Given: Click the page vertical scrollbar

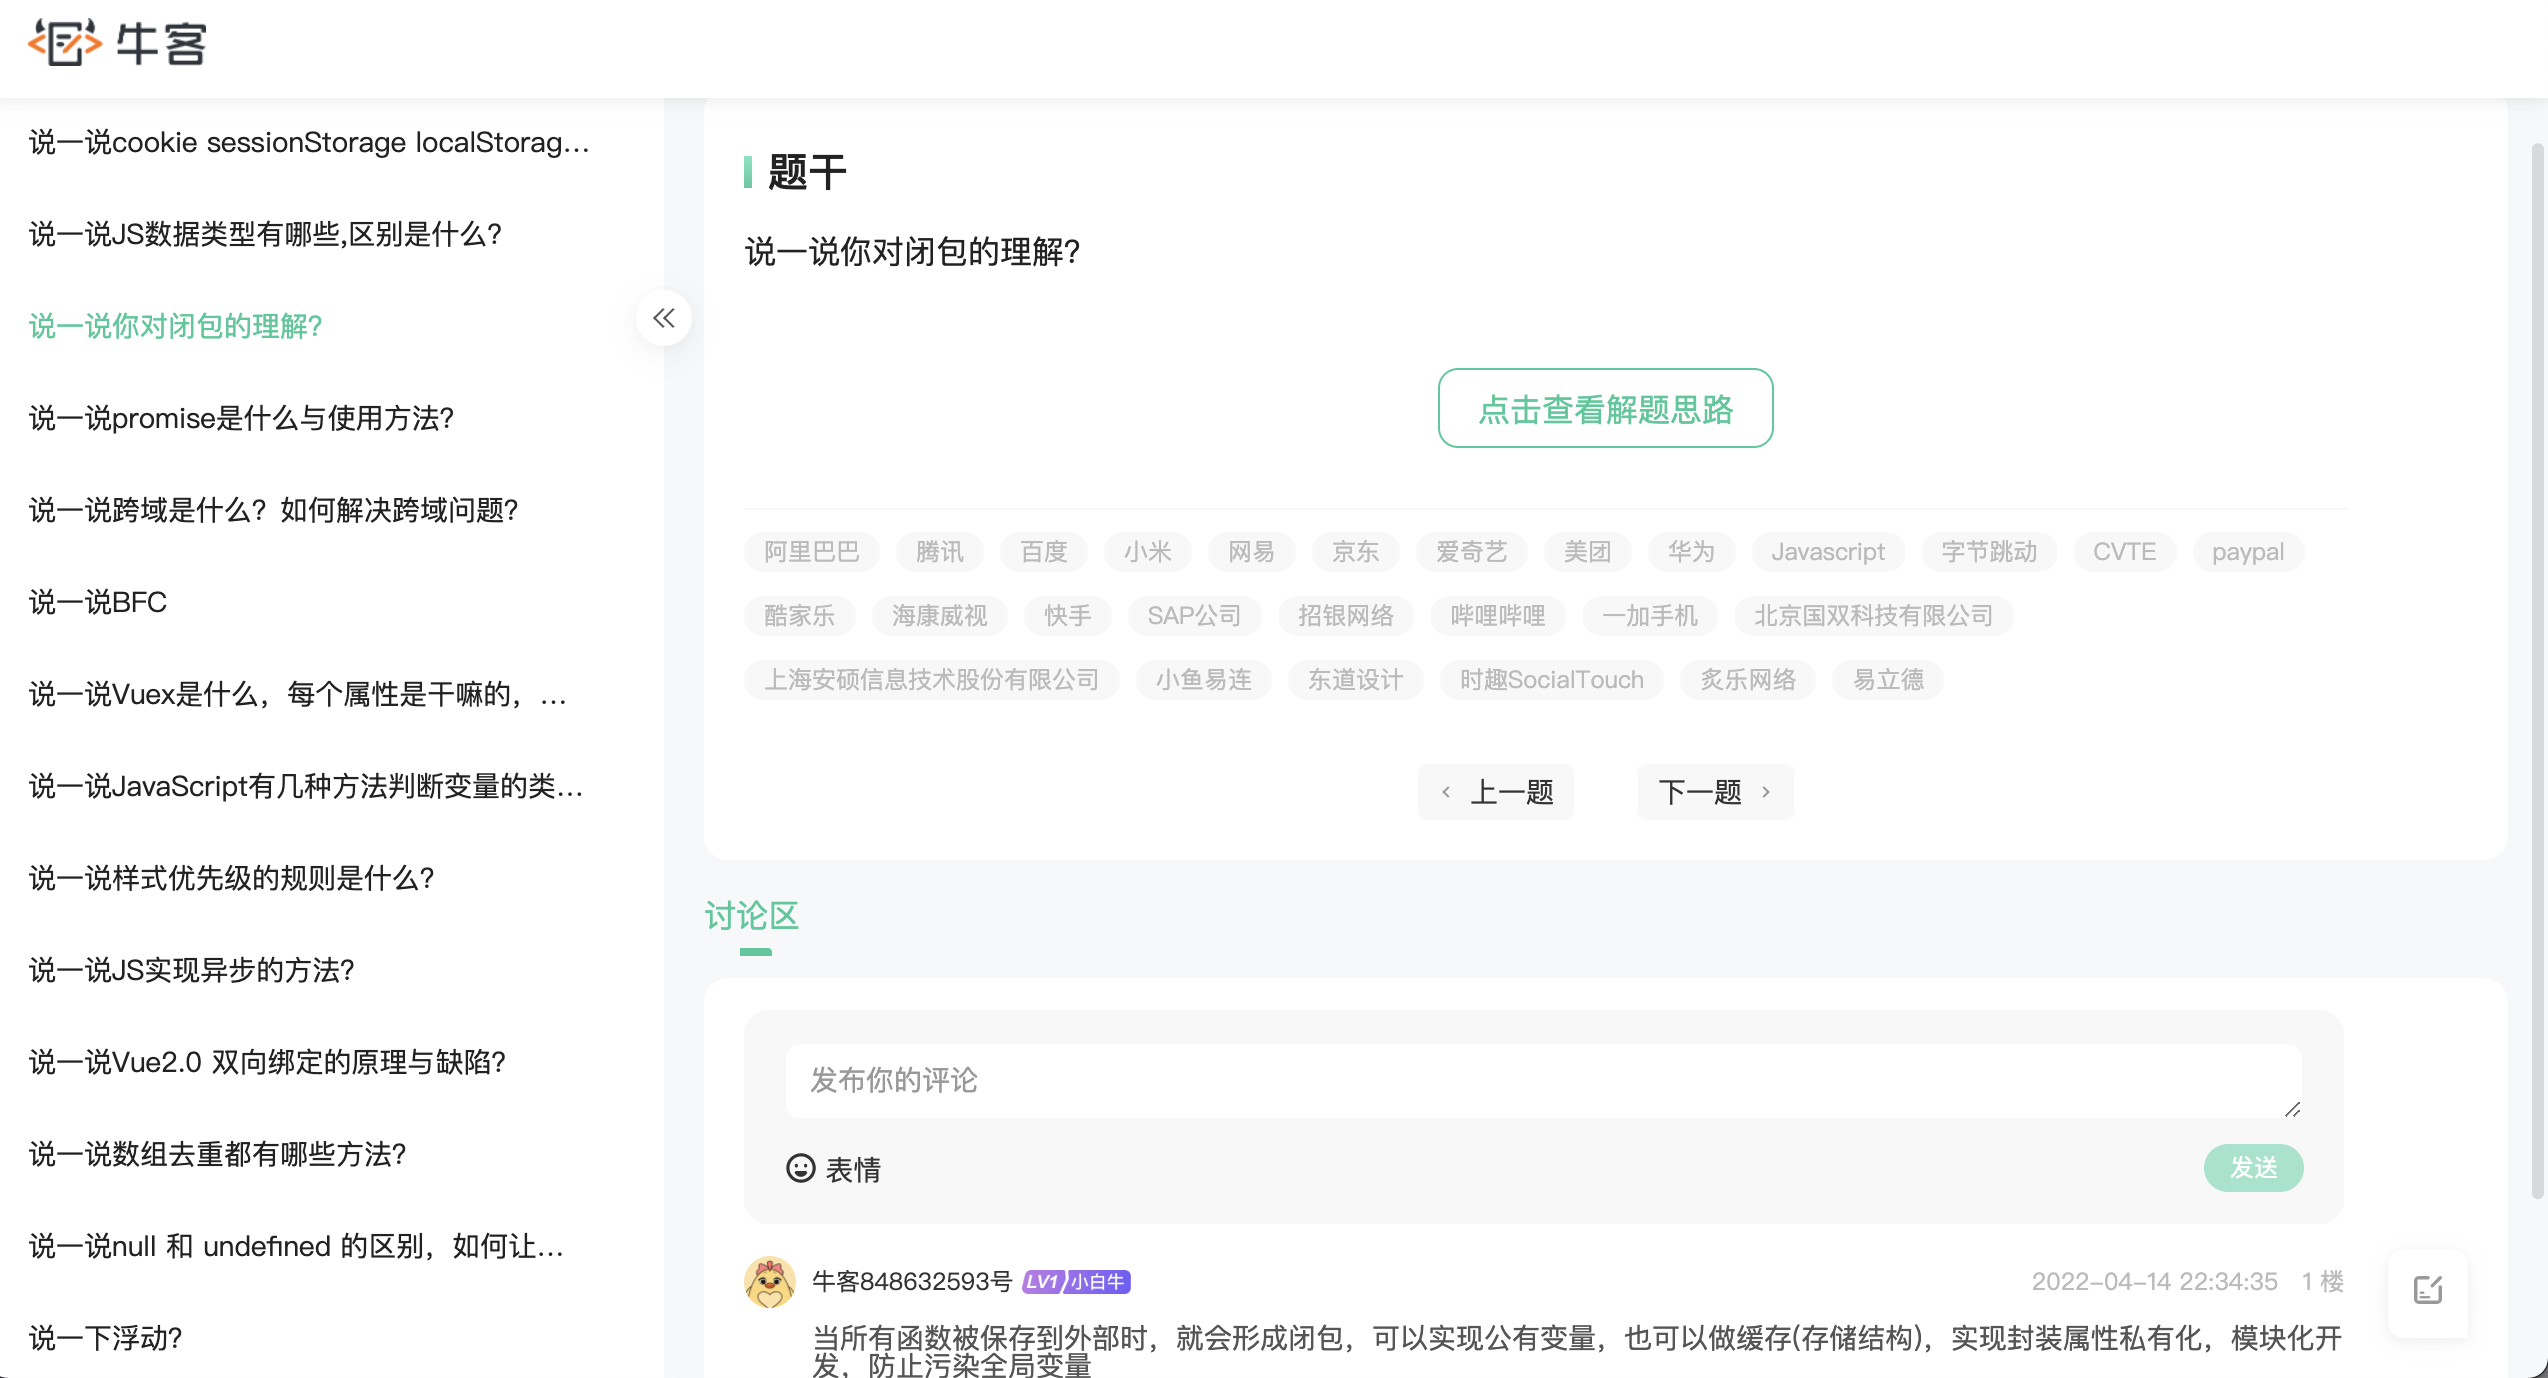Looking at the screenshot, I should pyautogui.click(x=2537, y=670).
